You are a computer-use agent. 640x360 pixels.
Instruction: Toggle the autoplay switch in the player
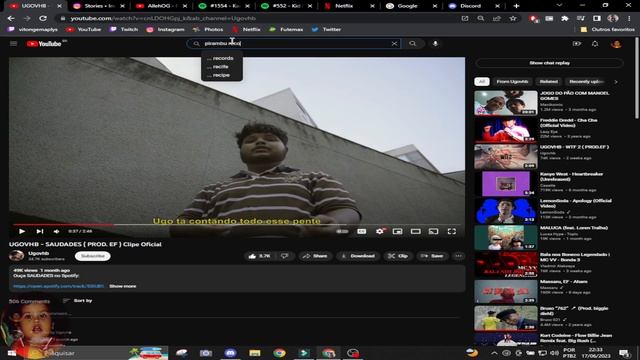point(342,231)
